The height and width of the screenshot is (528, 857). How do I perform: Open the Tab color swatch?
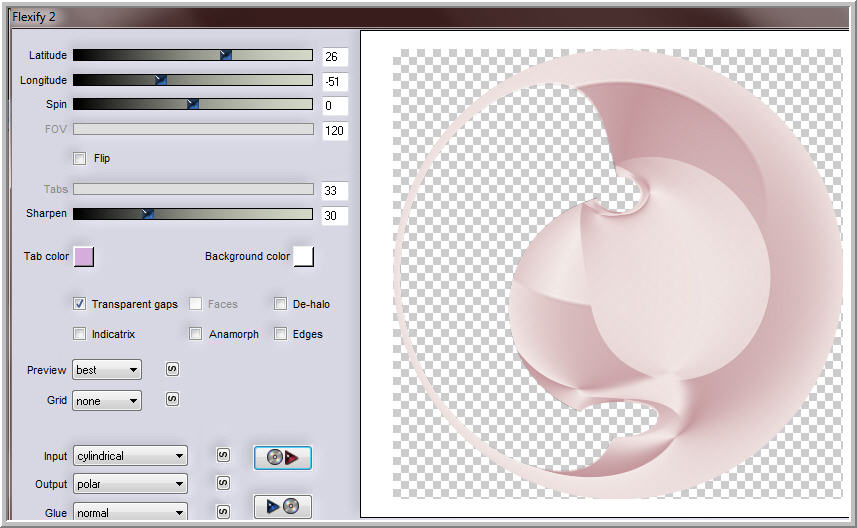pyautogui.click(x=84, y=256)
